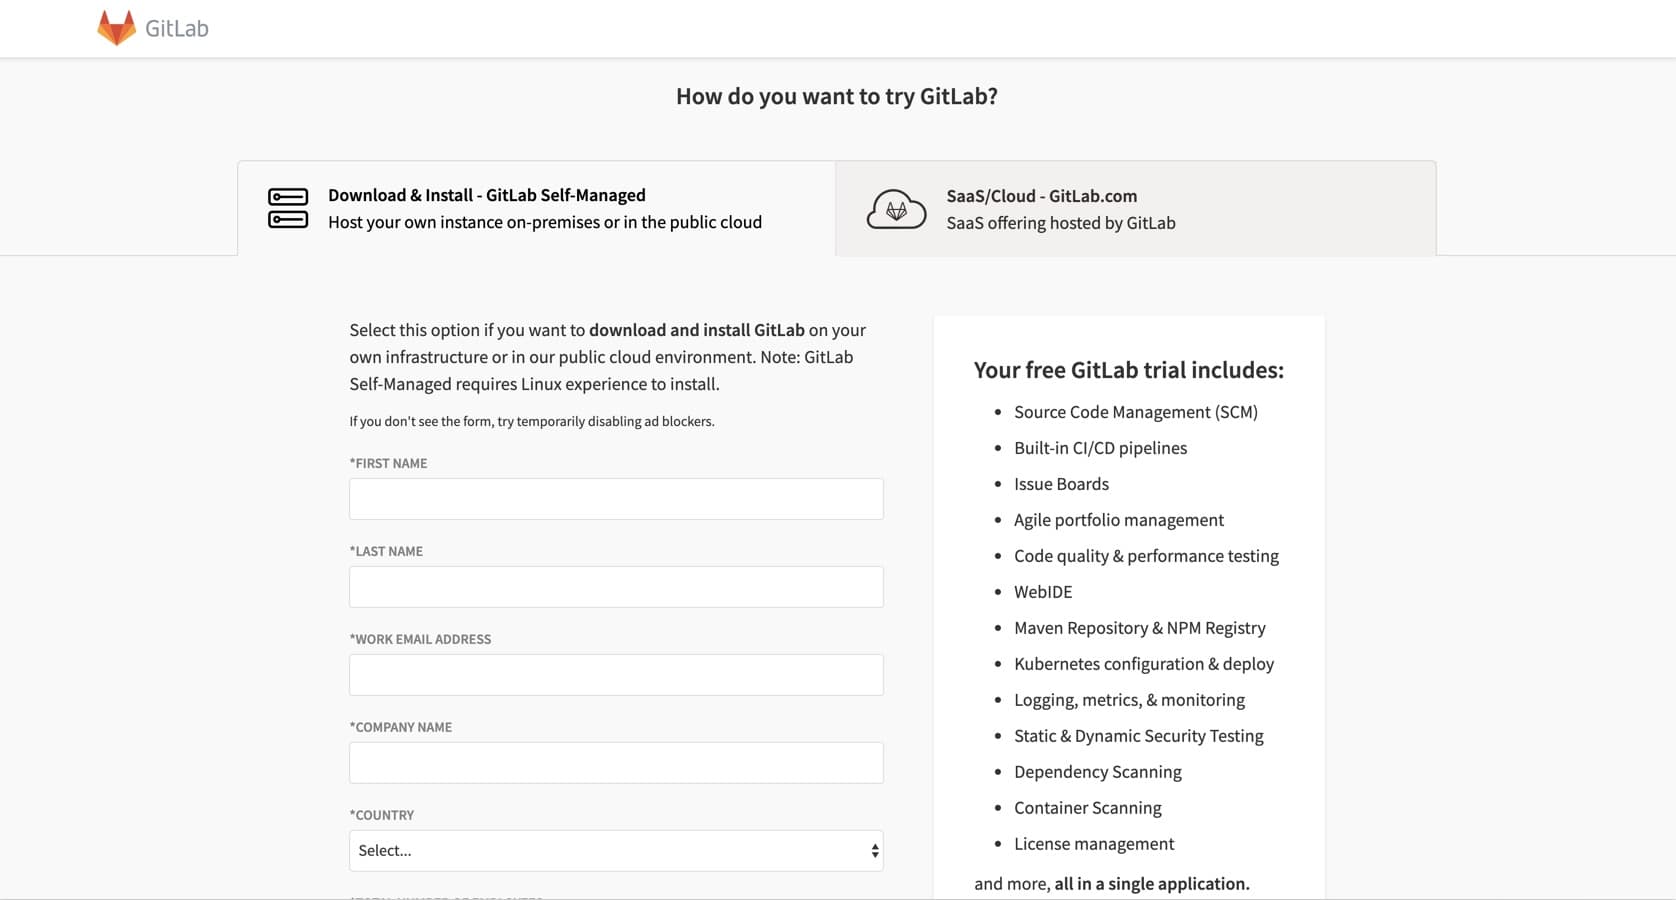1676x900 pixels.
Task: Select the Company Name field
Action: tap(616, 763)
